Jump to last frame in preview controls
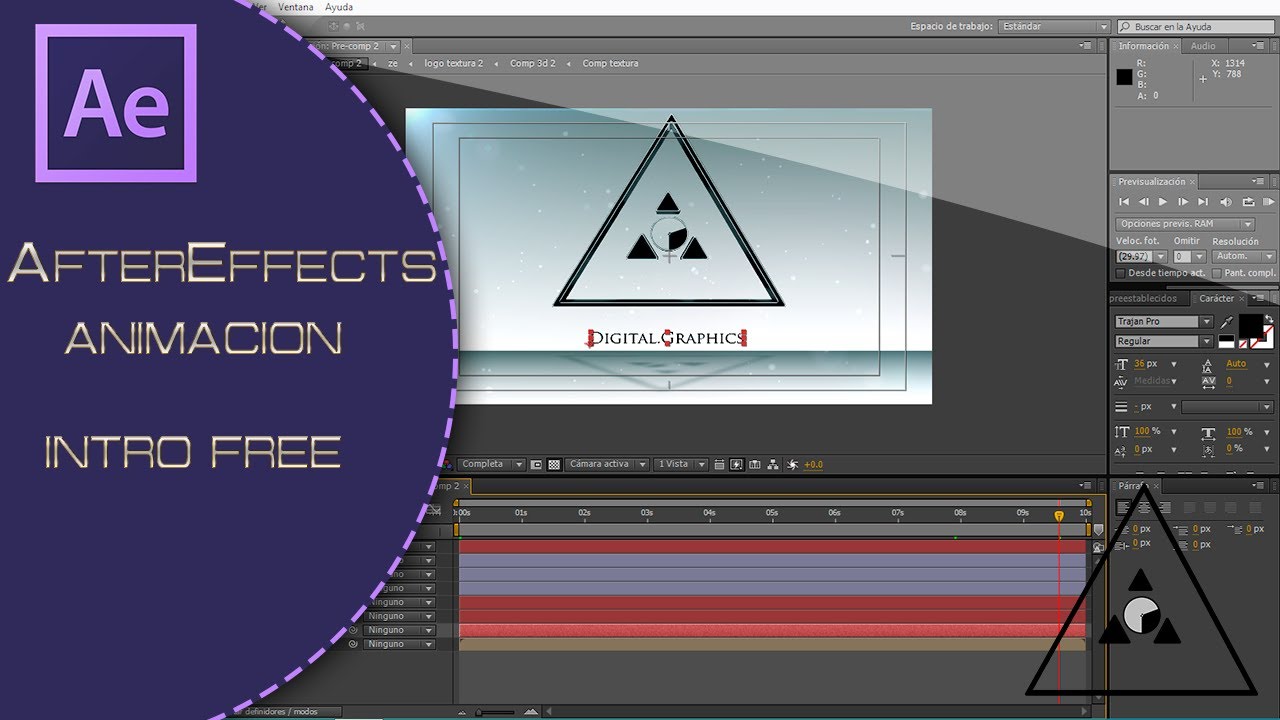Image resolution: width=1280 pixels, height=720 pixels. 1203,202
